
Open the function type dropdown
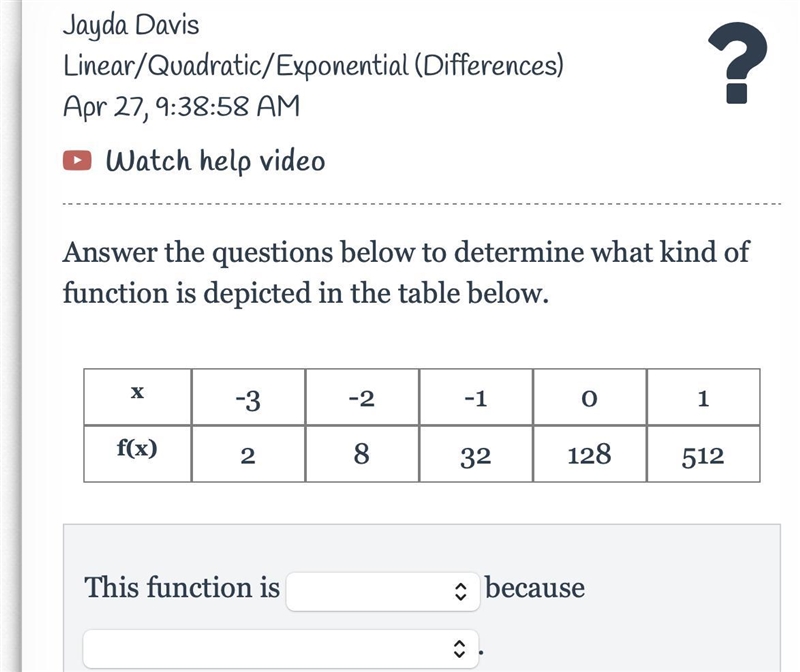point(383,591)
